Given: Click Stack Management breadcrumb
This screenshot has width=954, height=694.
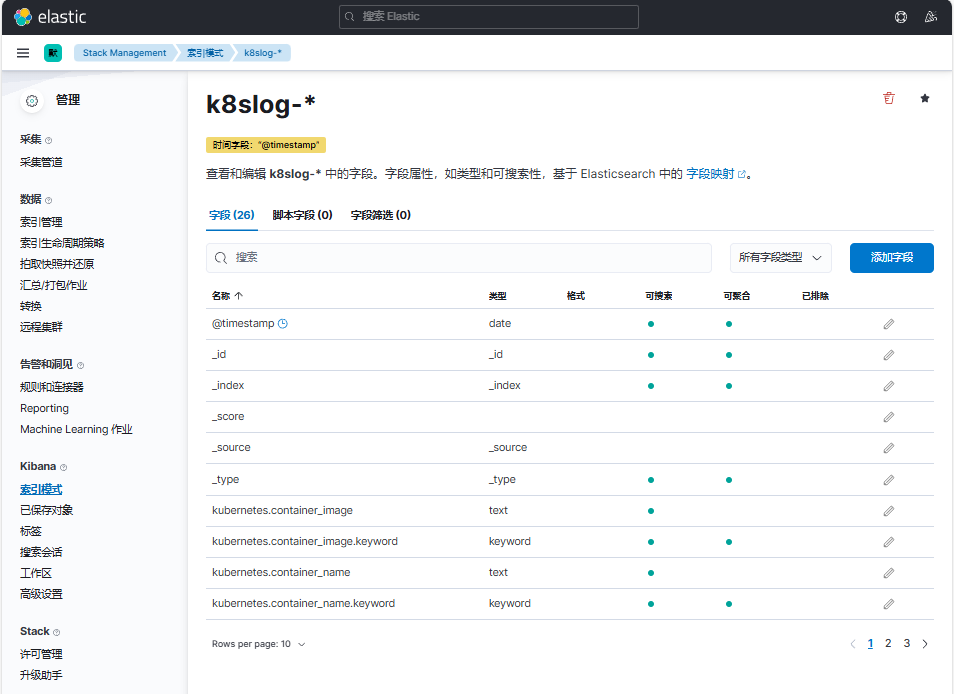Looking at the screenshot, I should pos(125,53).
